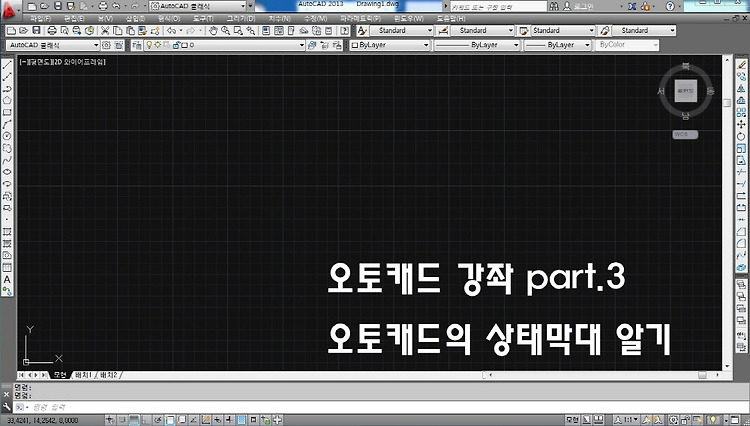The image size is (750, 426).
Task: Click Cut scissors icon in standard toolbar
Action: coord(105,31)
